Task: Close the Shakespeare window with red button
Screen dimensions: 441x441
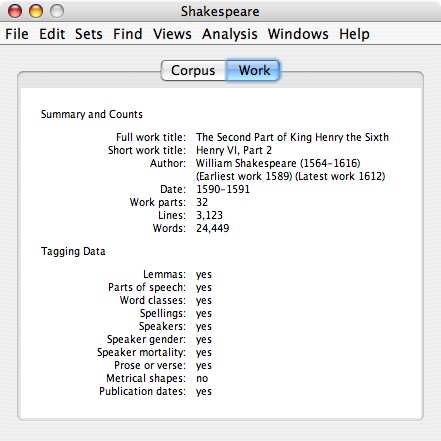Action: [x=15, y=11]
